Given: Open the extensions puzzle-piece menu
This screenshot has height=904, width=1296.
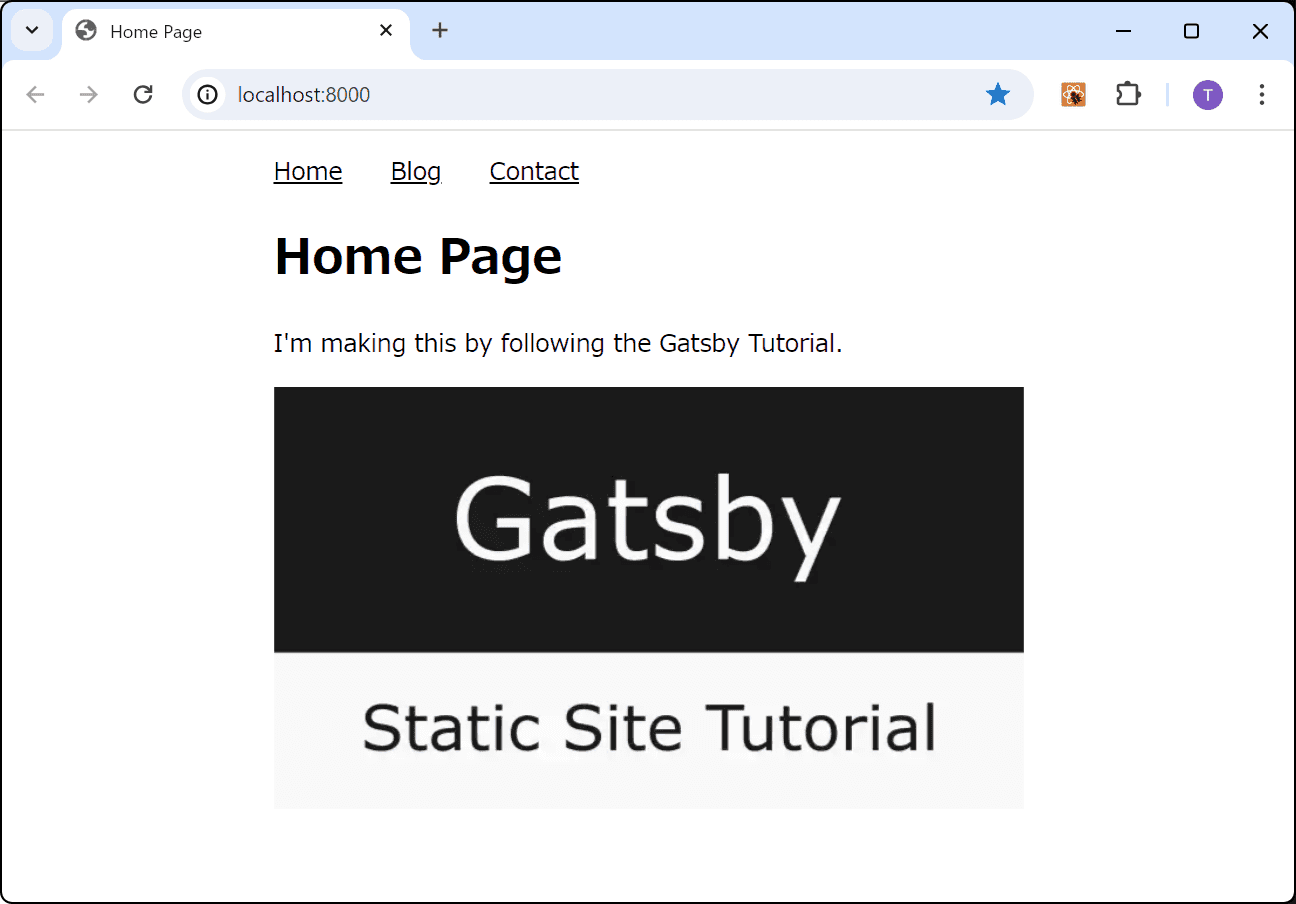Looking at the screenshot, I should (1128, 94).
